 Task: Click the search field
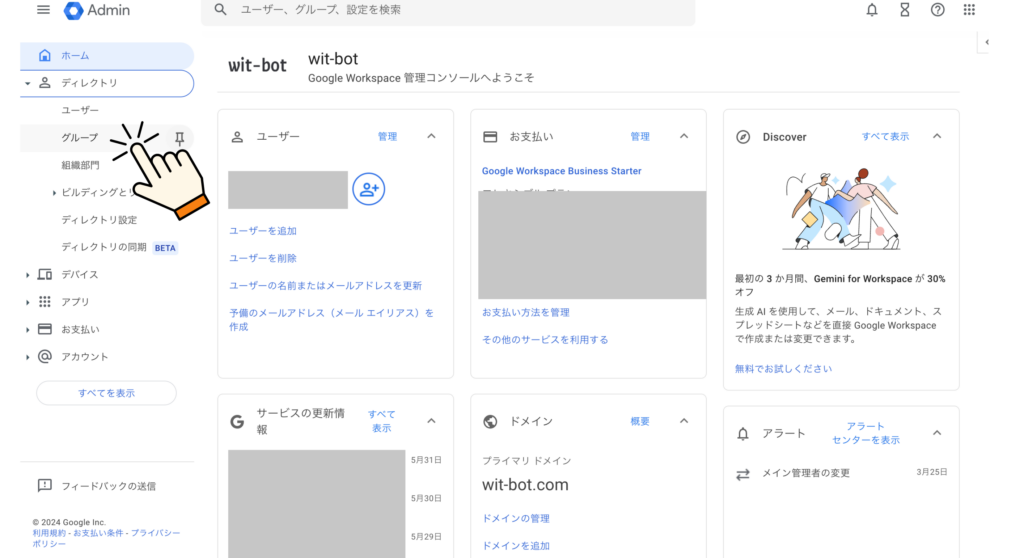(x=450, y=10)
